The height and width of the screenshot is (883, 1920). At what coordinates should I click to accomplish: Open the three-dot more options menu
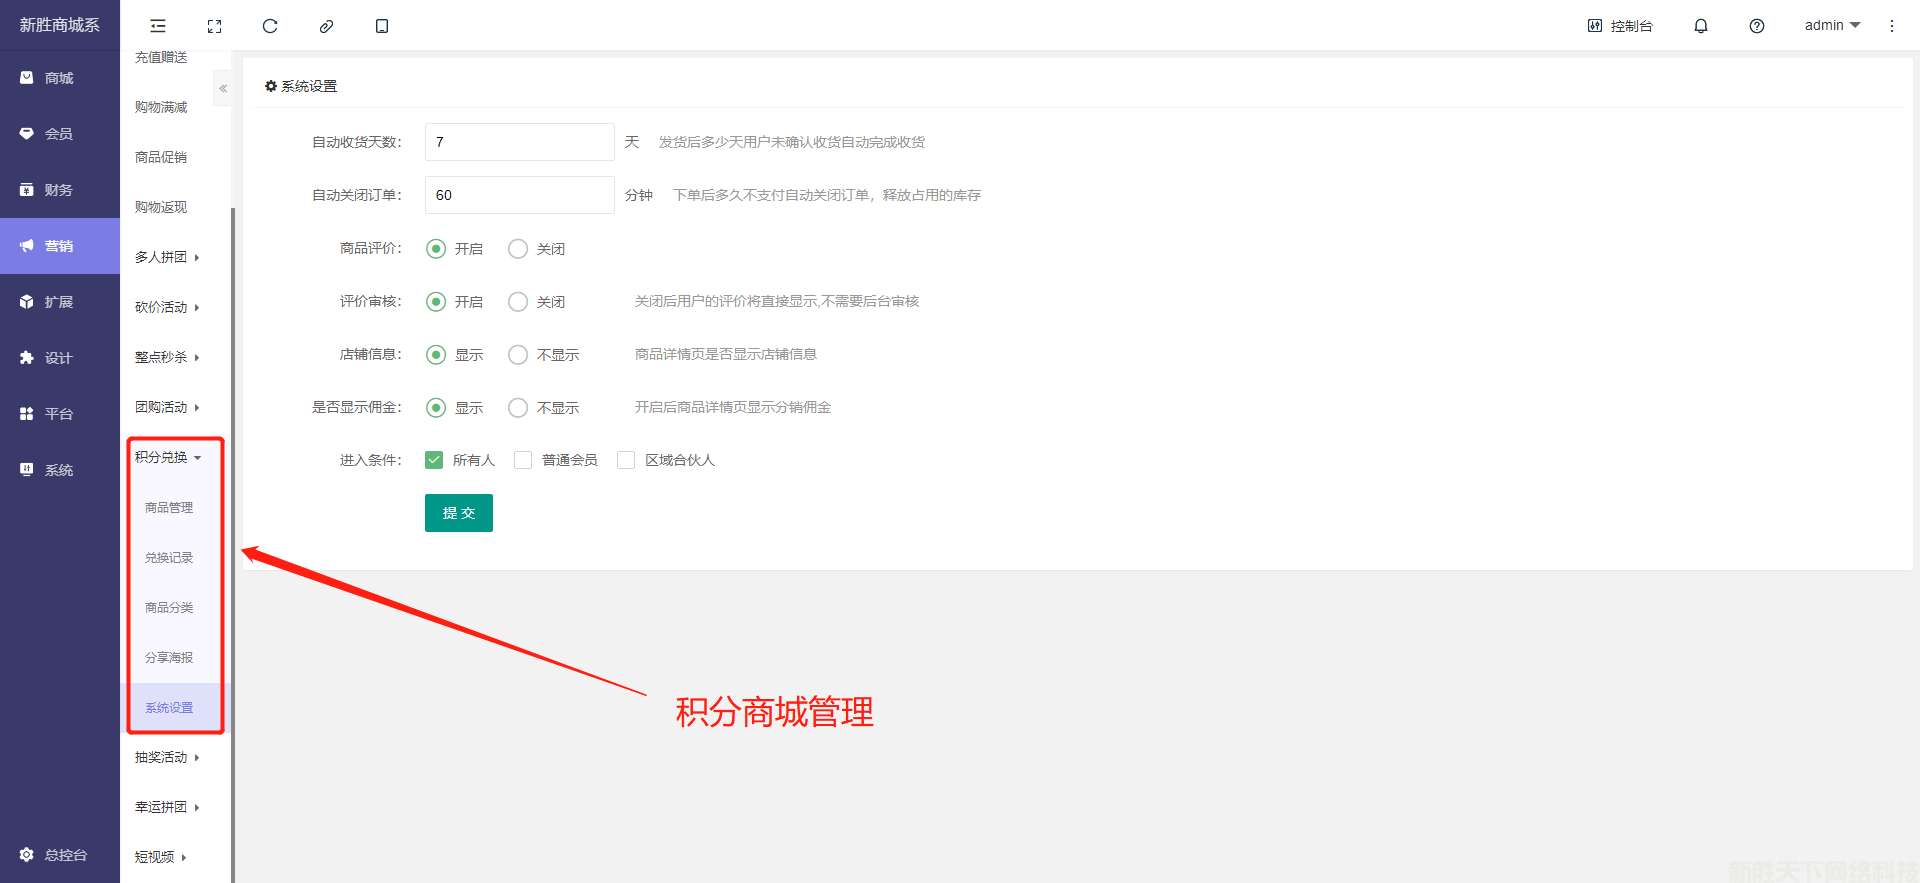pyautogui.click(x=1891, y=26)
